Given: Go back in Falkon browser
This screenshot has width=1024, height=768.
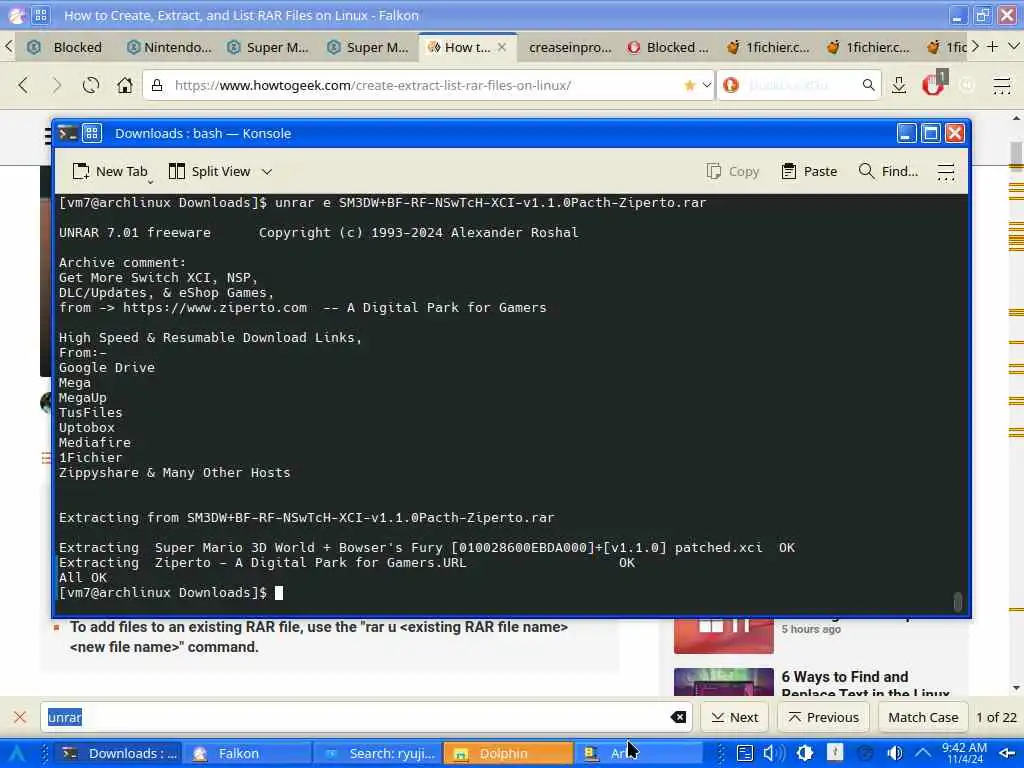Looking at the screenshot, I should (x=24, y=85).
